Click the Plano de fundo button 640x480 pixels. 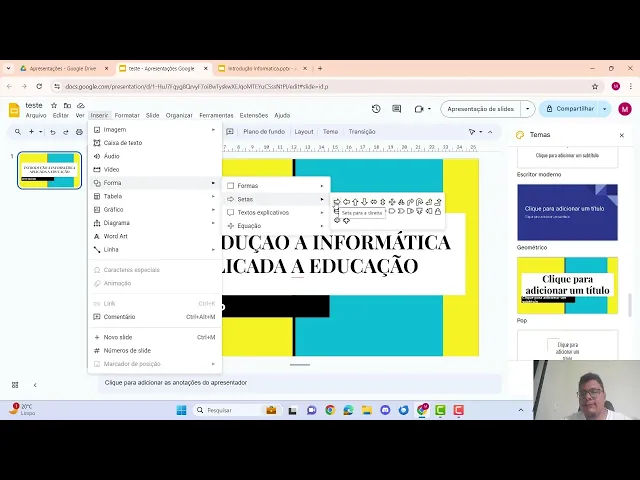[x=264, y=132]
